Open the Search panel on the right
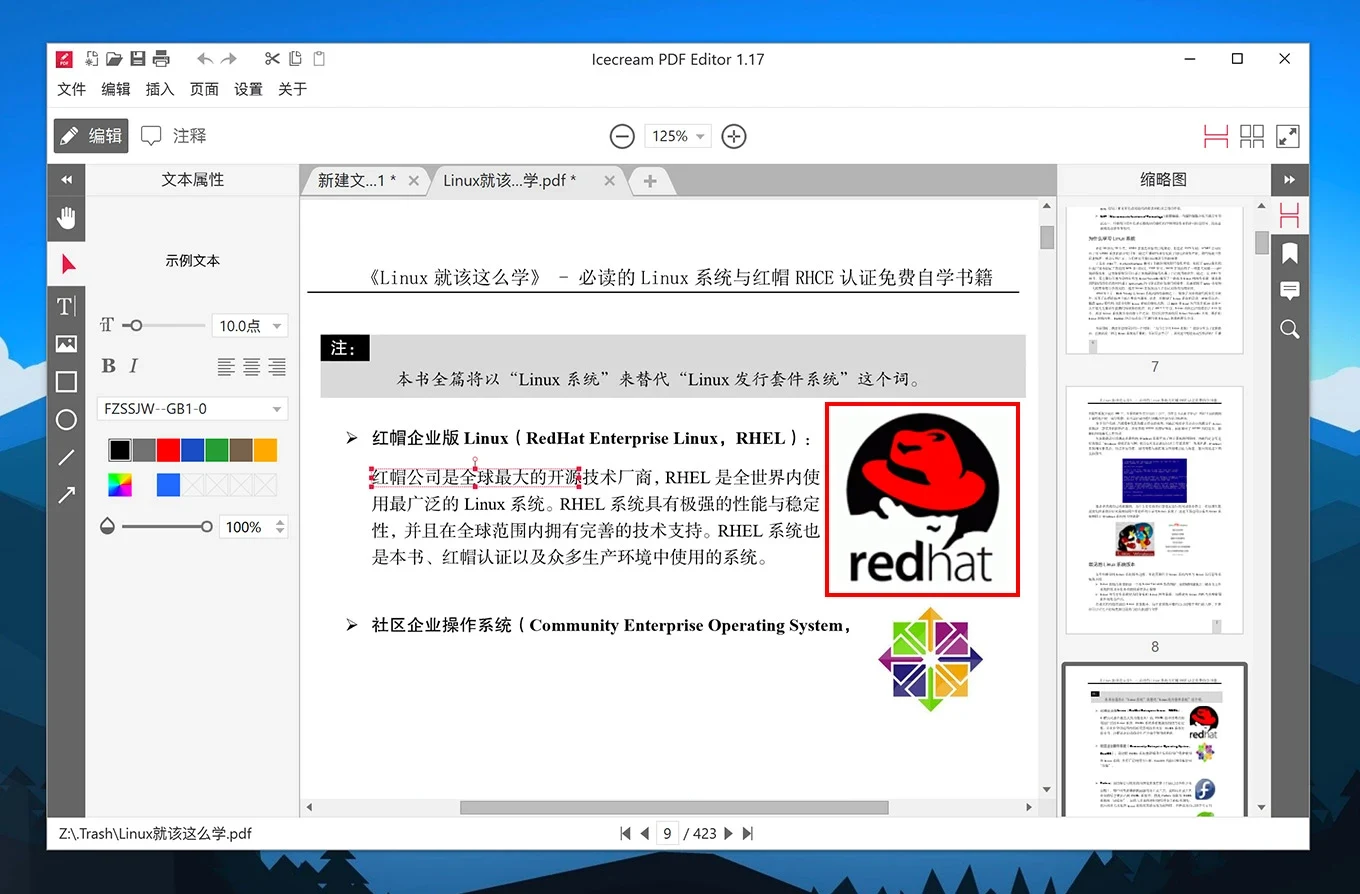 [x=1289, y=328]
